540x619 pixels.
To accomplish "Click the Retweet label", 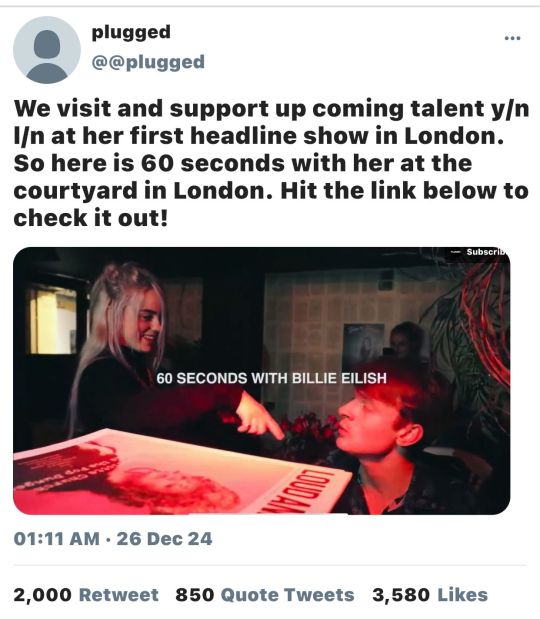I will tap(119, 595).
